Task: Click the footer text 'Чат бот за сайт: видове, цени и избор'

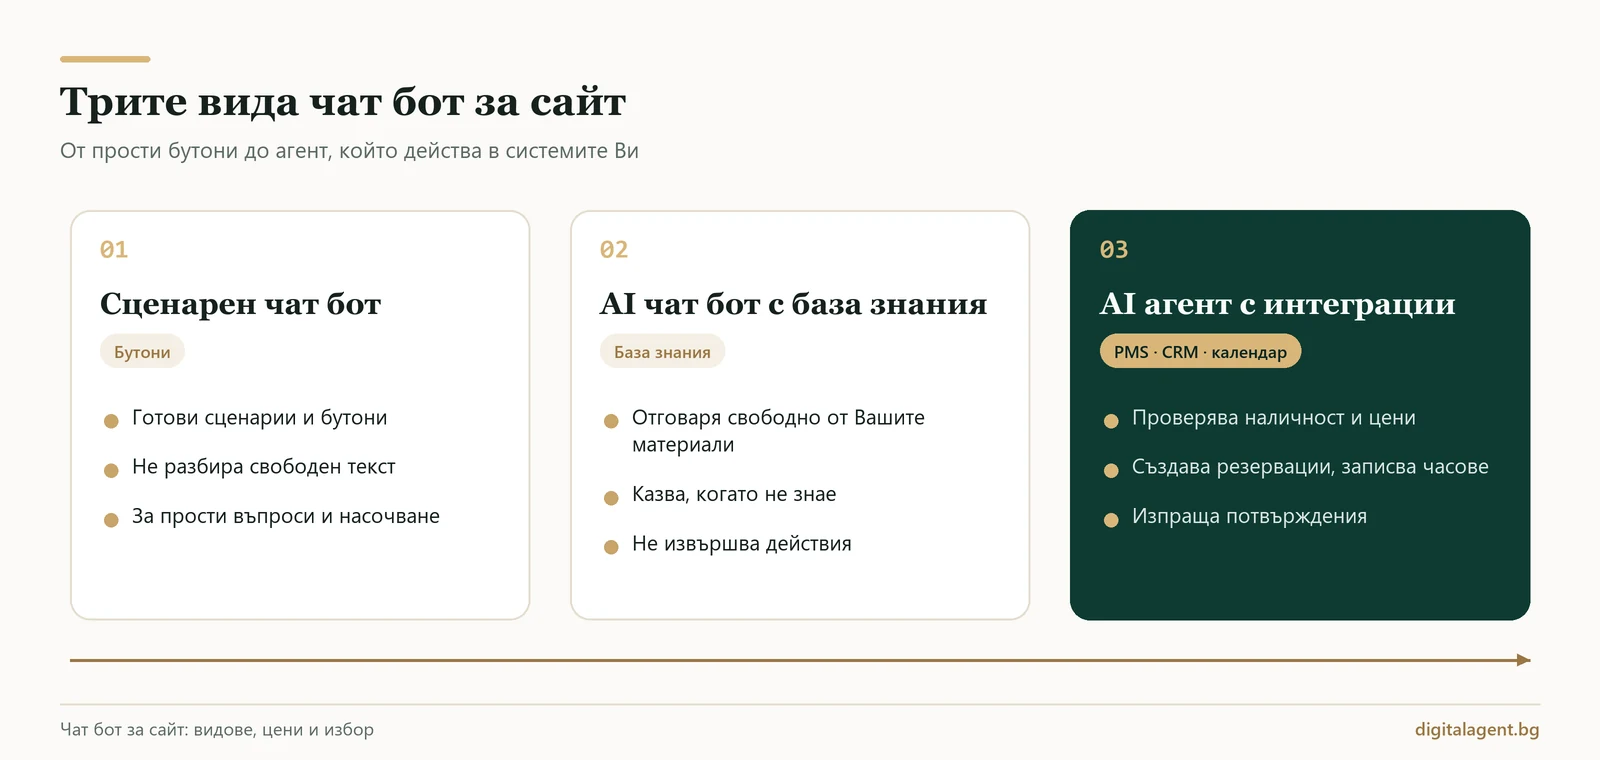Action: click(217, 730)
